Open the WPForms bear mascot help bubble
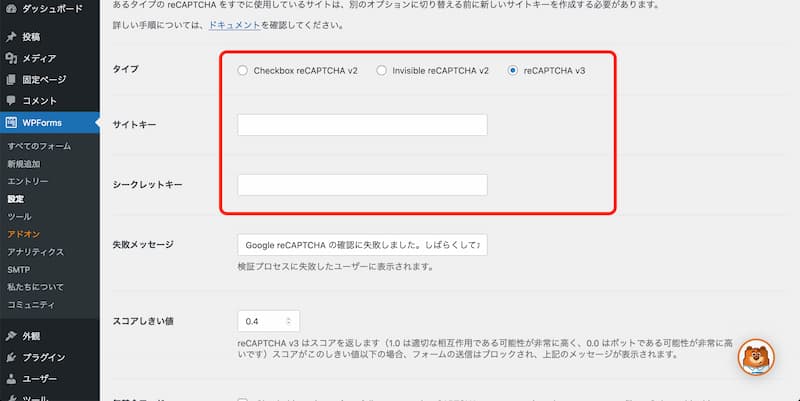This screenshot has height=401, width=800. tap(756, 357)
